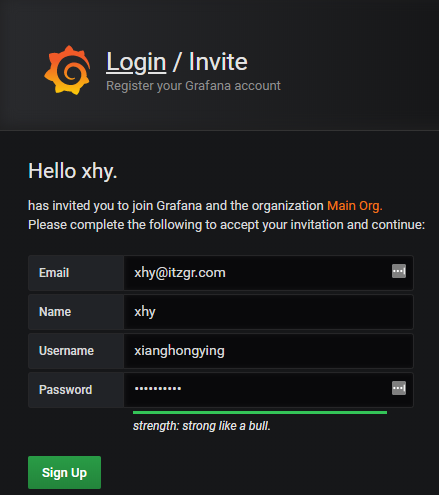Click the Email field label
The width and height of the screenshot is (439, 495).
(54, 273)
